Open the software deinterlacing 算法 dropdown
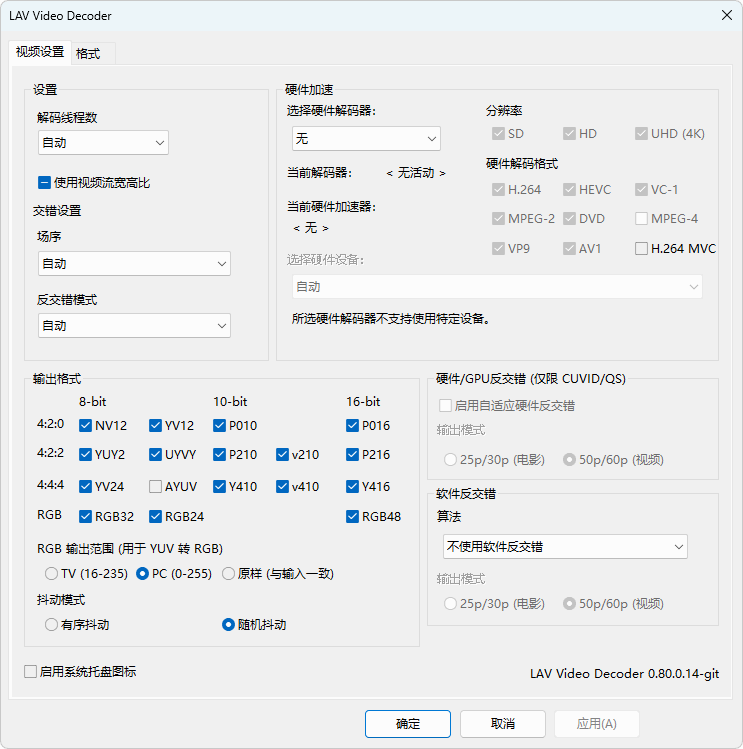This screenshot has height=749, width=743. [564, 547]
